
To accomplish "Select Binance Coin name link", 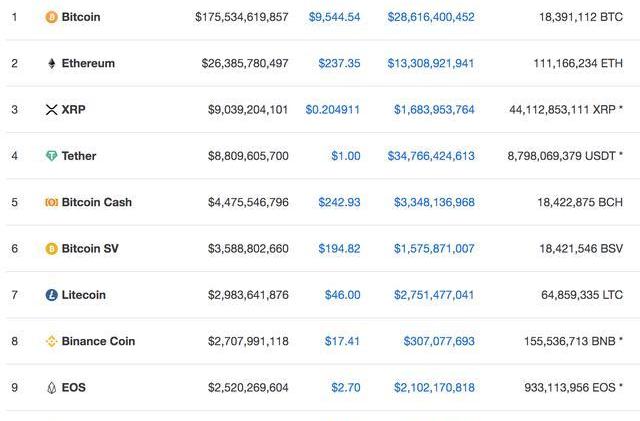I will 98,341.
